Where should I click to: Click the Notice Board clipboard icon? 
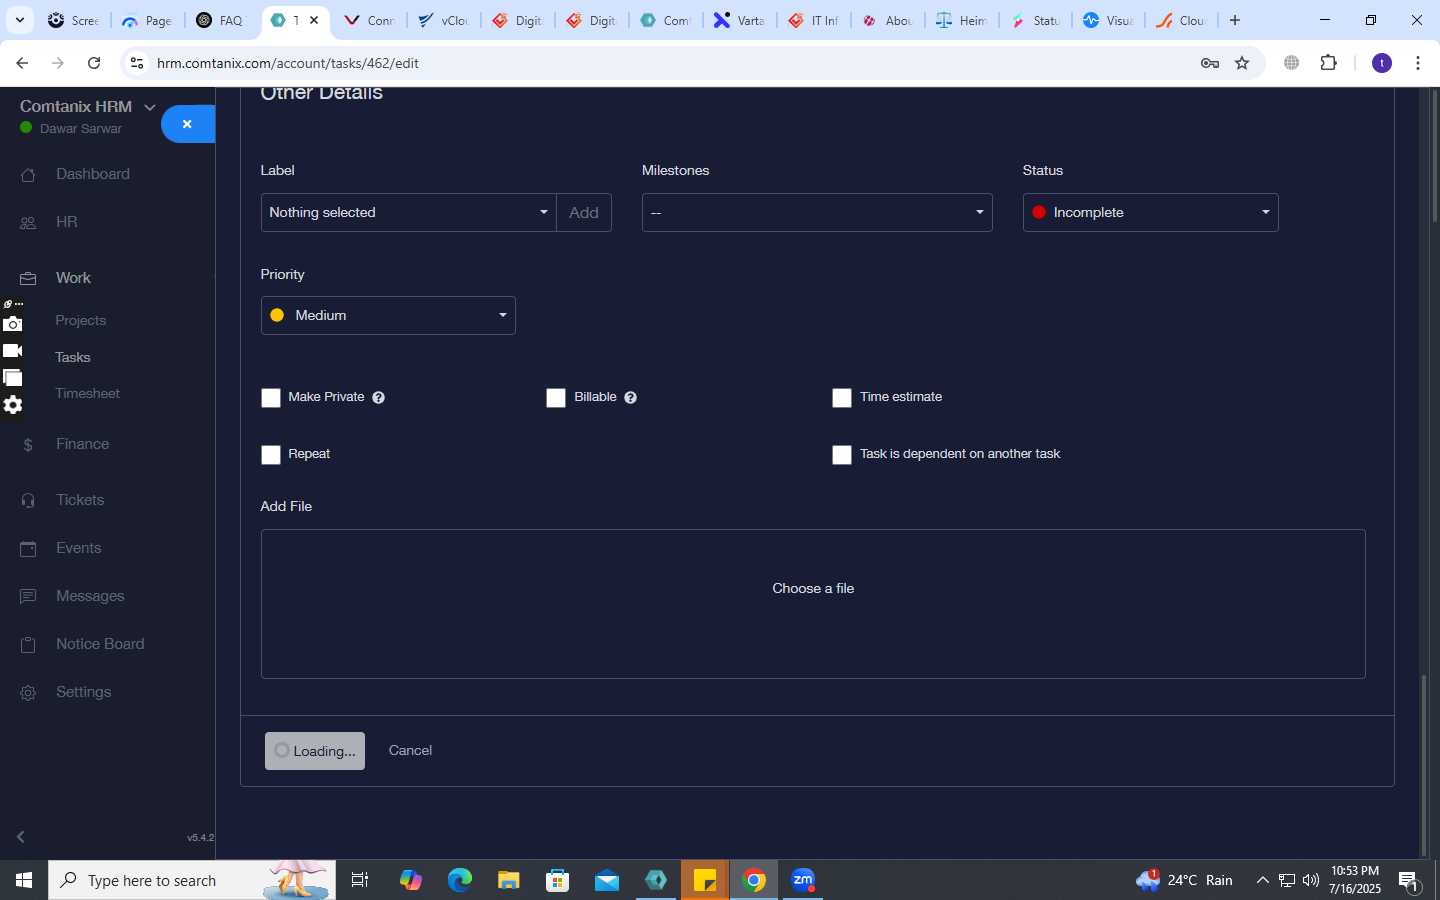click(28, 645)
